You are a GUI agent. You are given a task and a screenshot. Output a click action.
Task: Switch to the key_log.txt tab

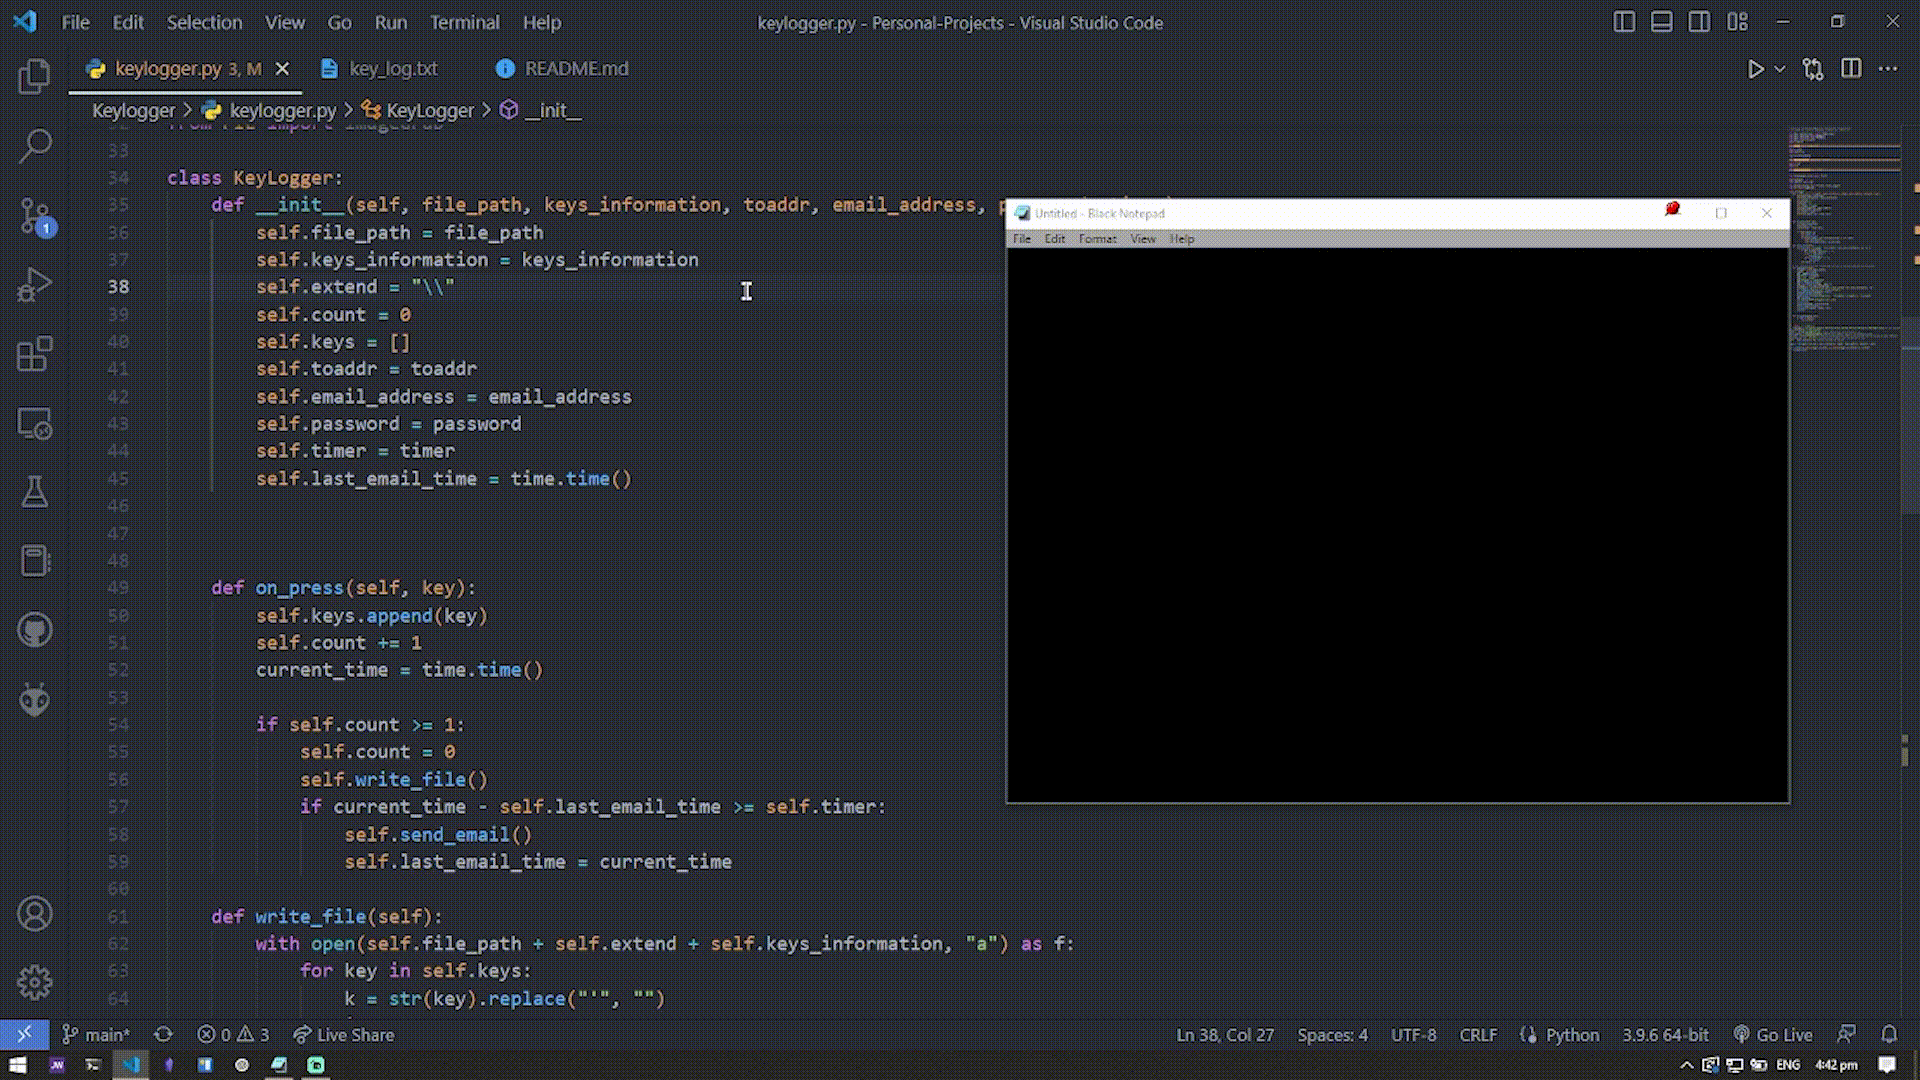click(392, 69)
